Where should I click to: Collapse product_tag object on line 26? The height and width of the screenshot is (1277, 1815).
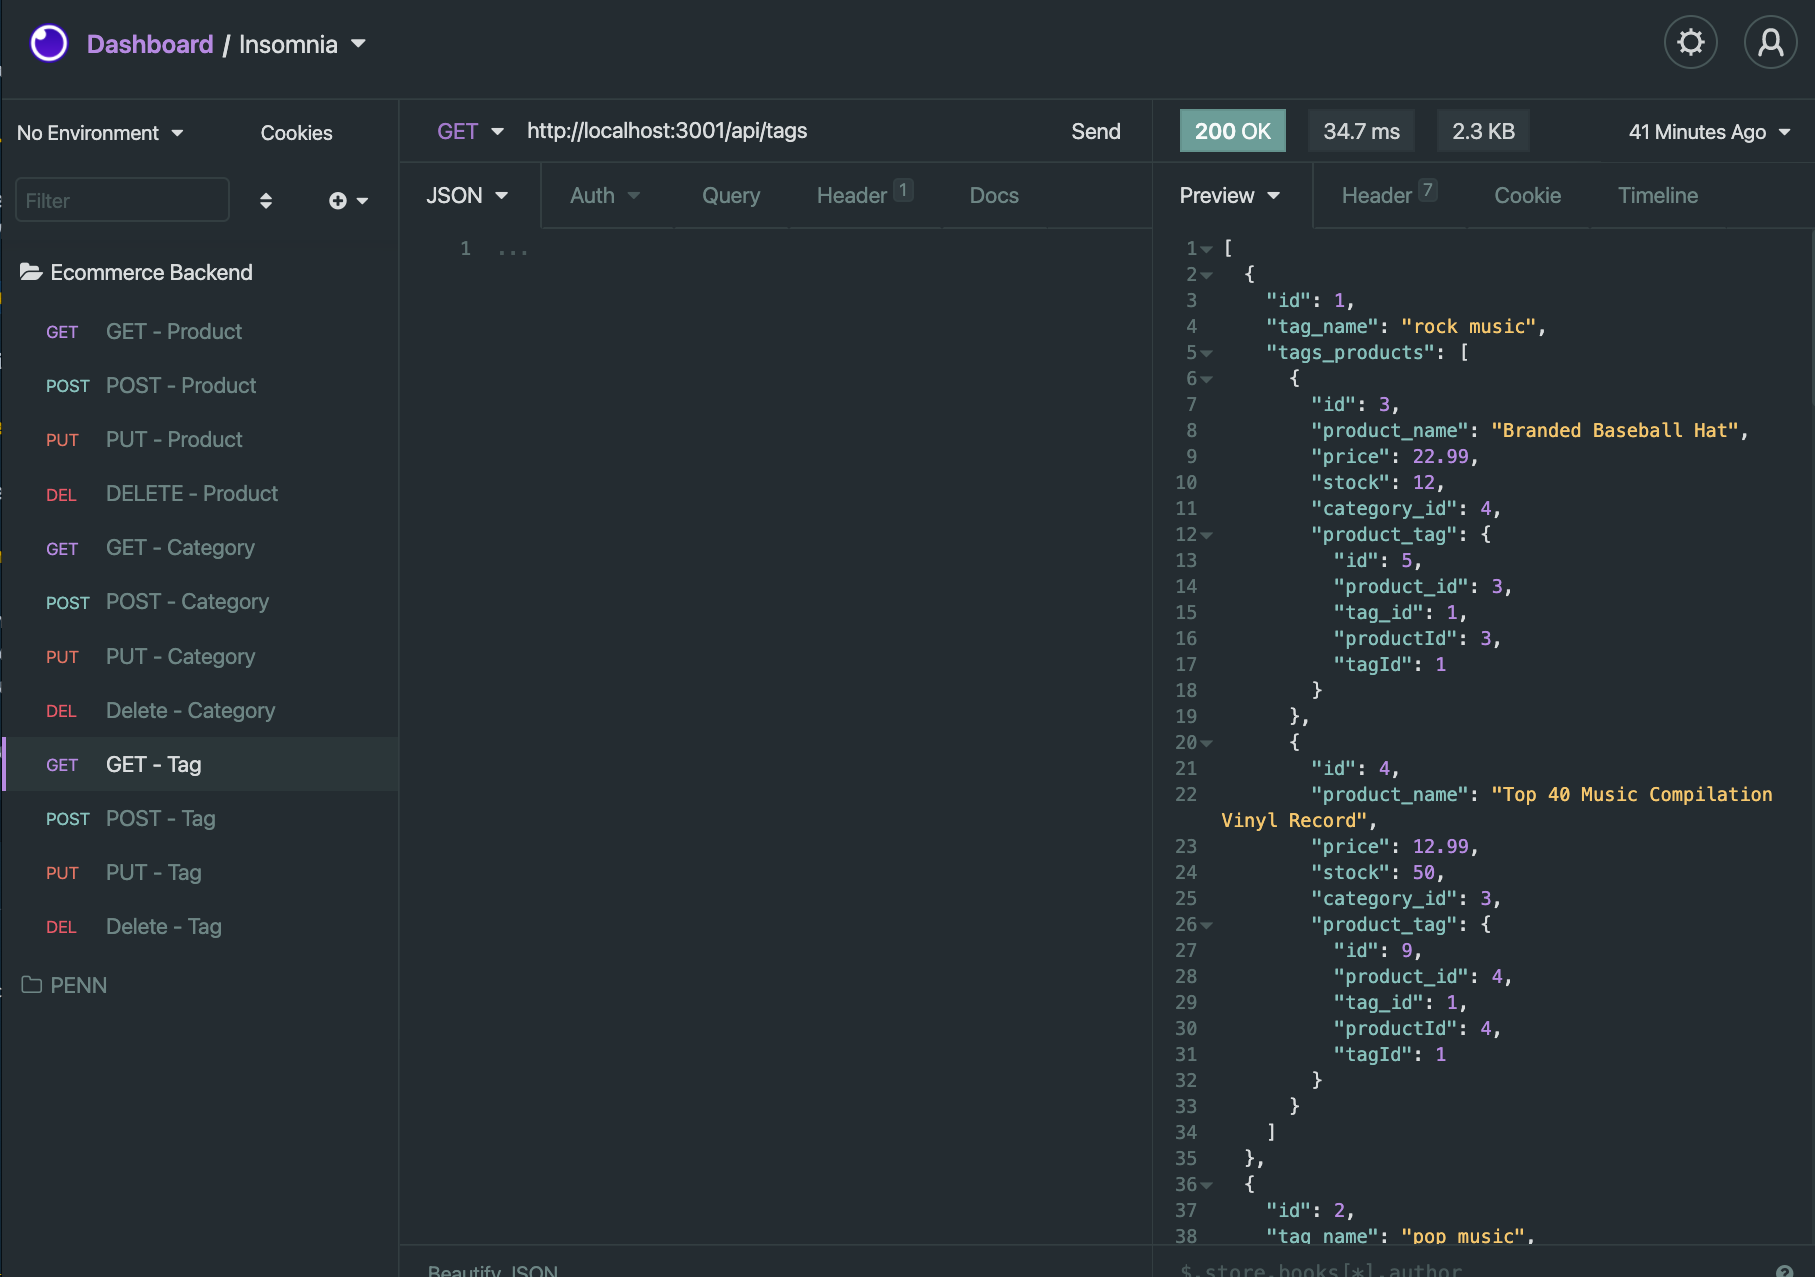(x=1206, y=925)
